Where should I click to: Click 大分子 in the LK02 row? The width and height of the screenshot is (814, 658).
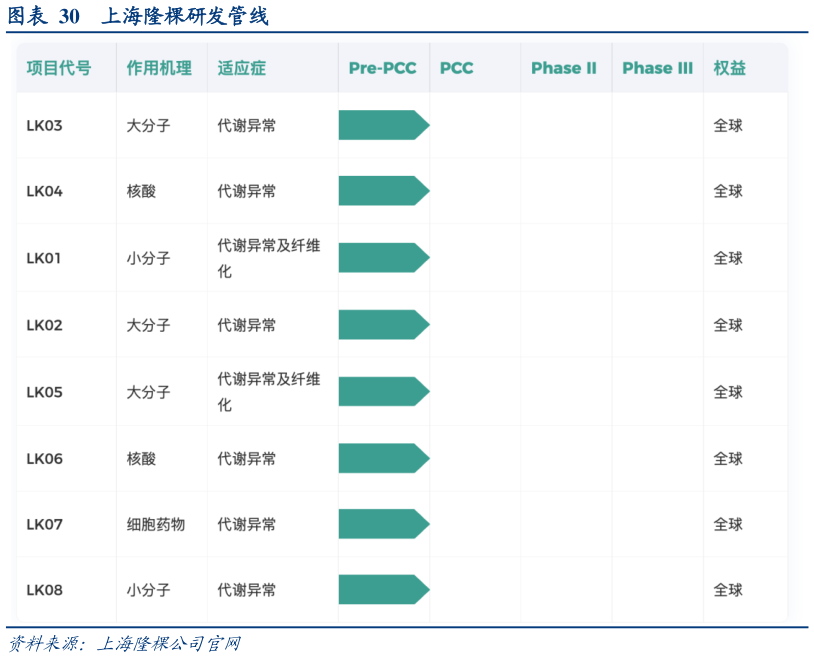(148, 325)
